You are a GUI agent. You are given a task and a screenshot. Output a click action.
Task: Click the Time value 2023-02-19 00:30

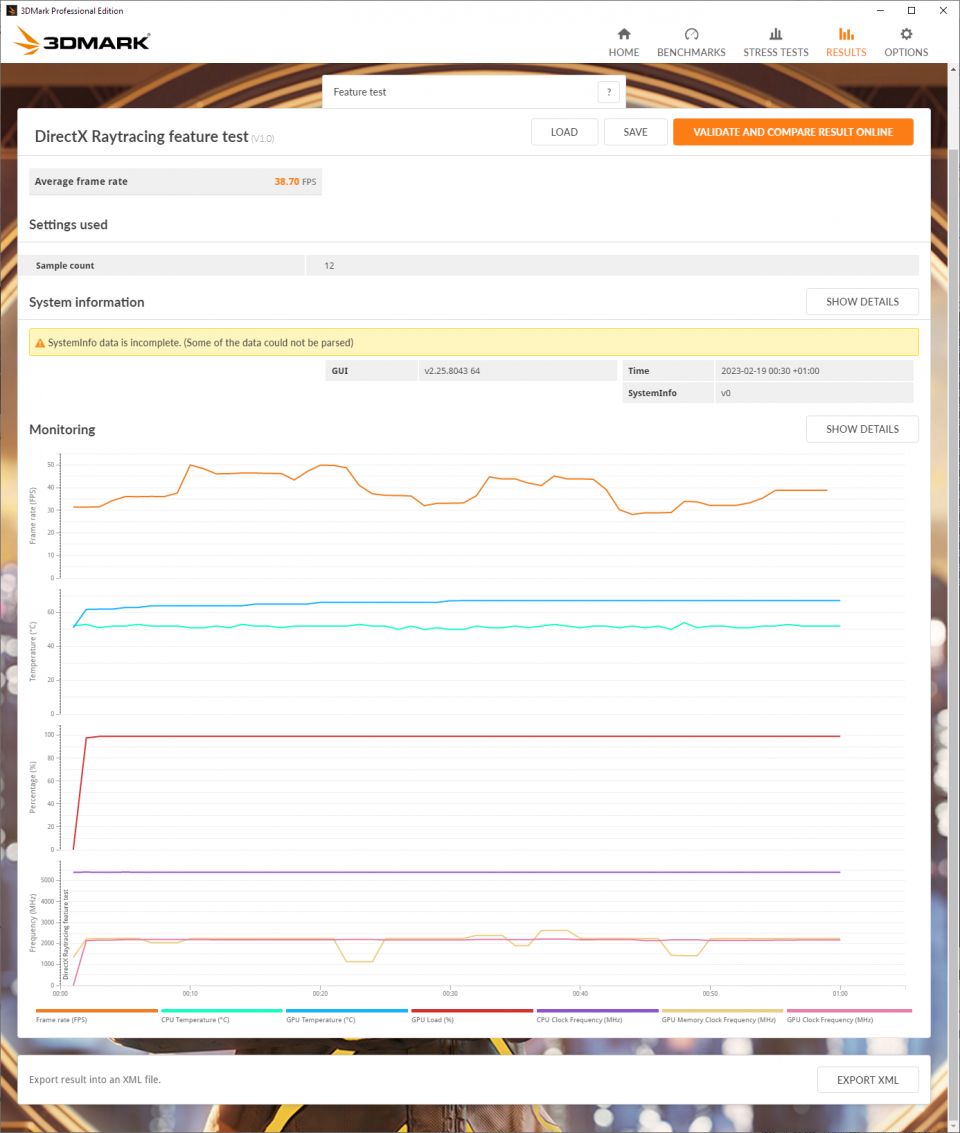click(x=770, y=371)
